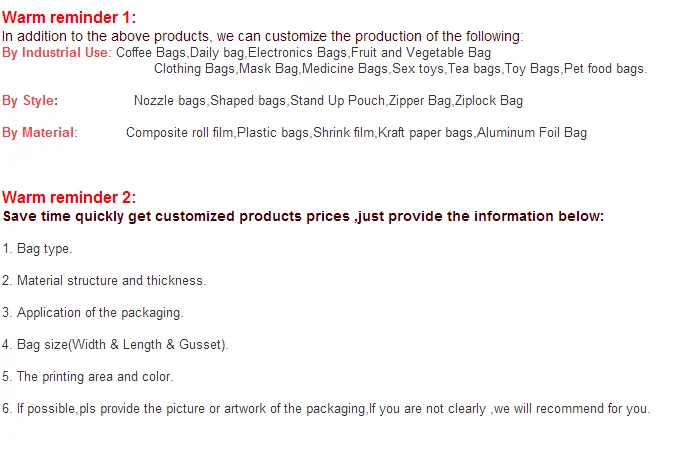This screenshot has height=449, width=686.
Task: Click the "By Industrial Use" label
Action: (x=55, y=52)
